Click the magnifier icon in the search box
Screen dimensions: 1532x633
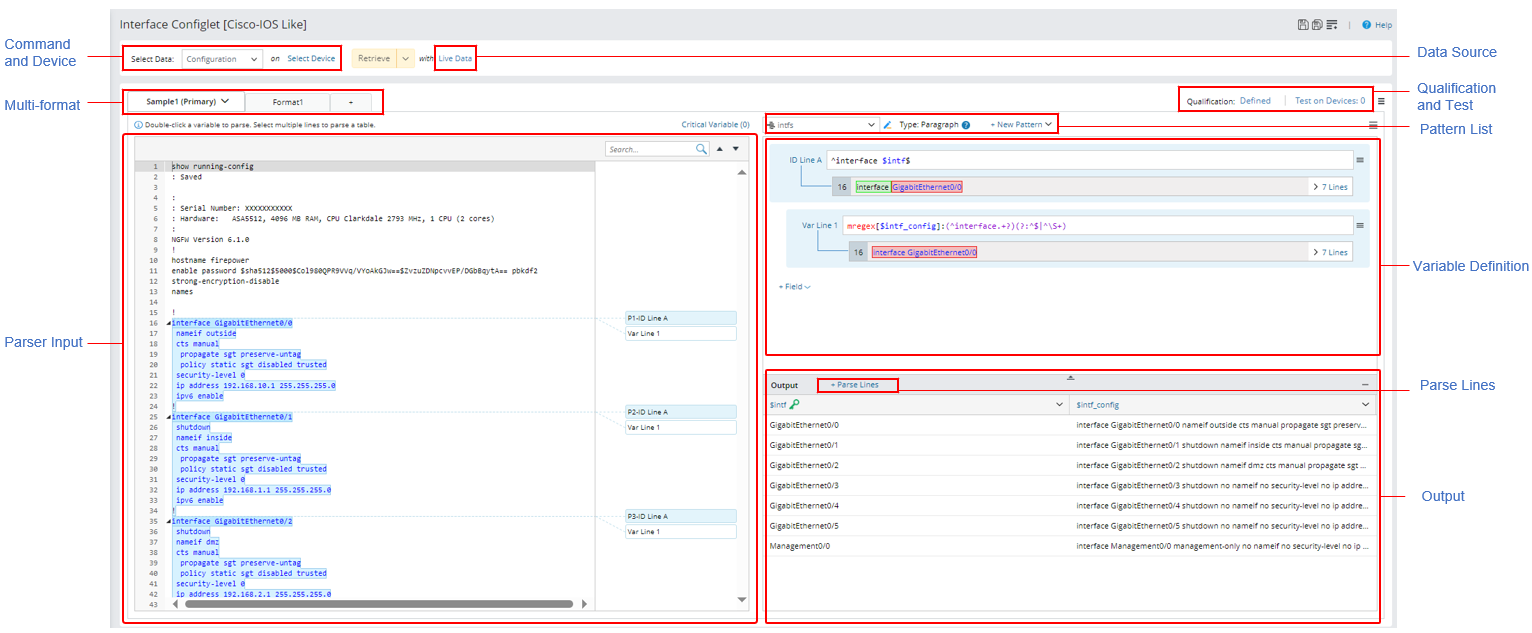point(701,149)
